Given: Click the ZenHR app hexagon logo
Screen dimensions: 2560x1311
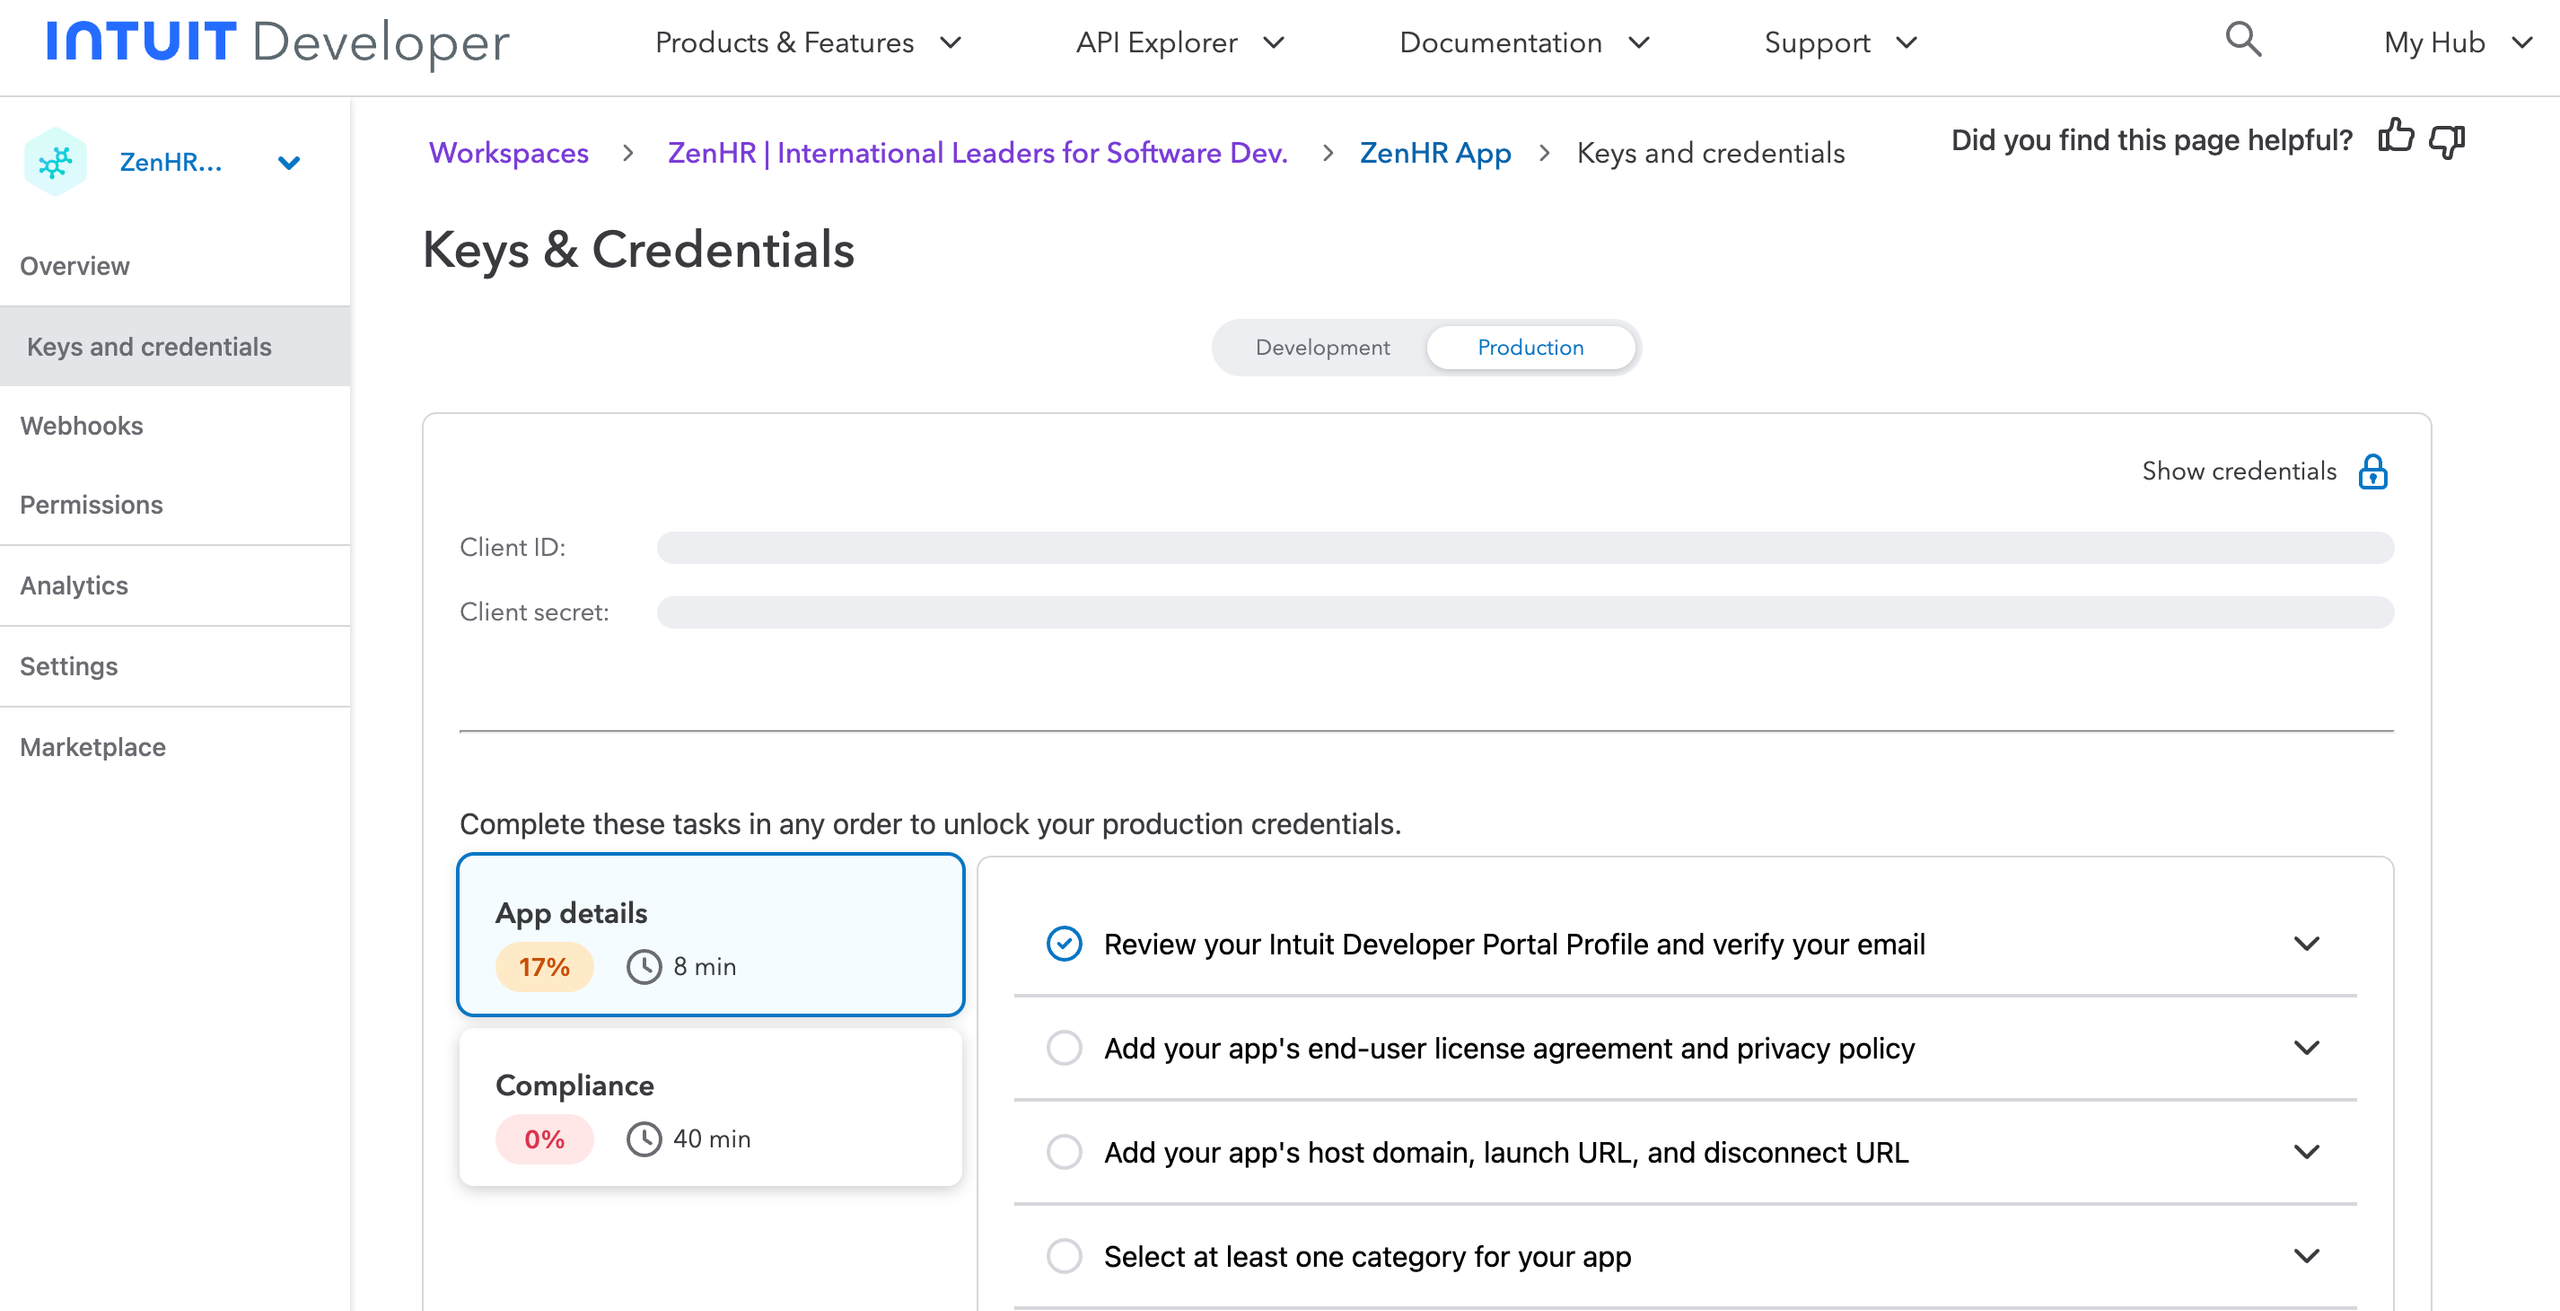Looking at the screenshot, I should pos(55,162).
